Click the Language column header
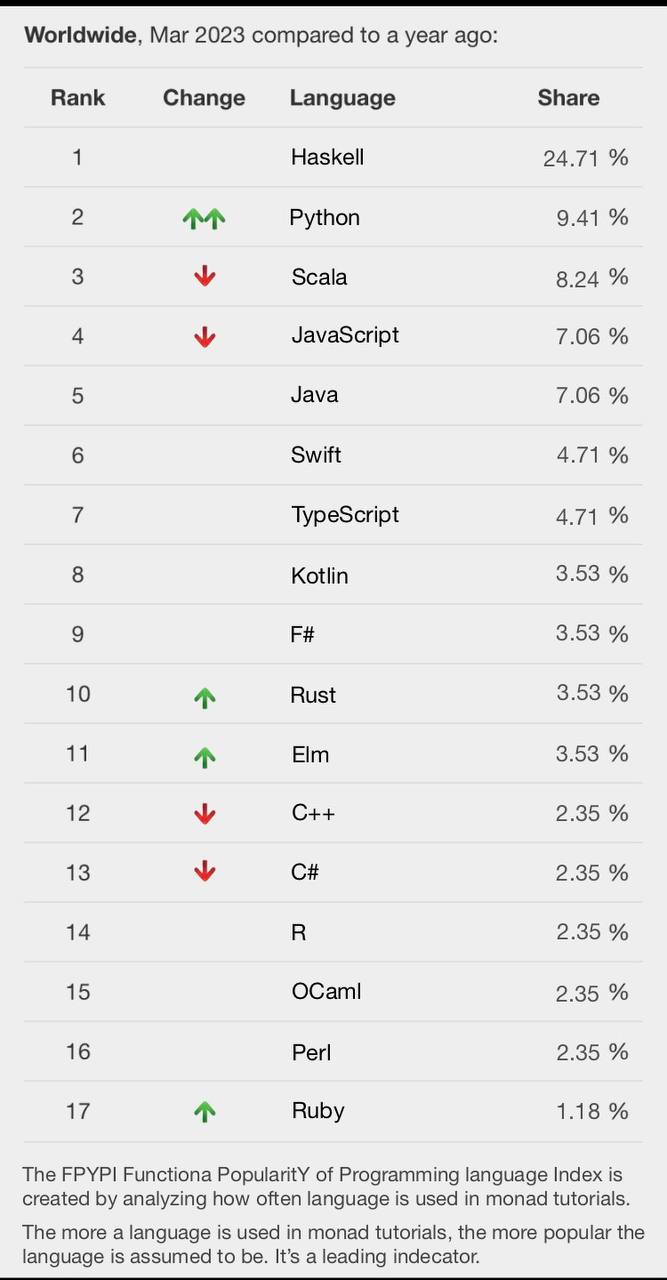The width and height of the screenshot is (667, 1280). [343, 98]
